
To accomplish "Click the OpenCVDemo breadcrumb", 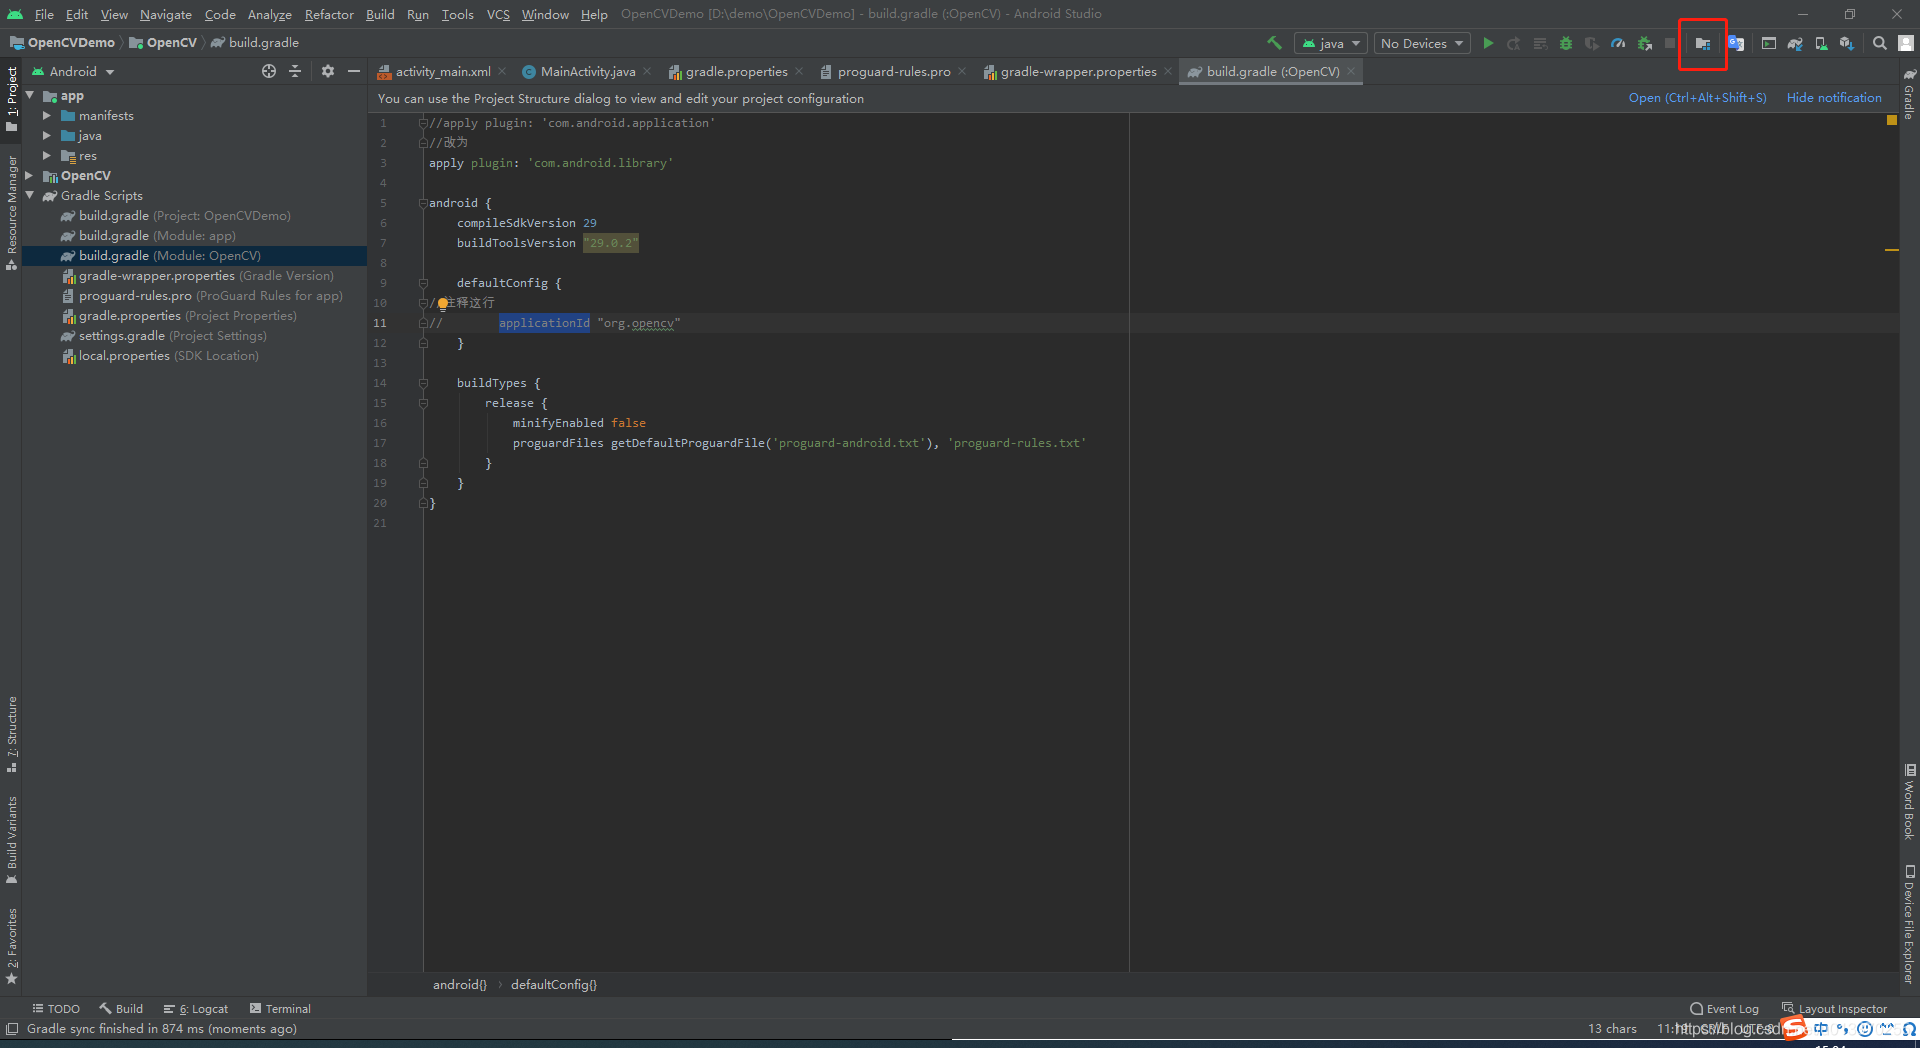I will [62, 43].
